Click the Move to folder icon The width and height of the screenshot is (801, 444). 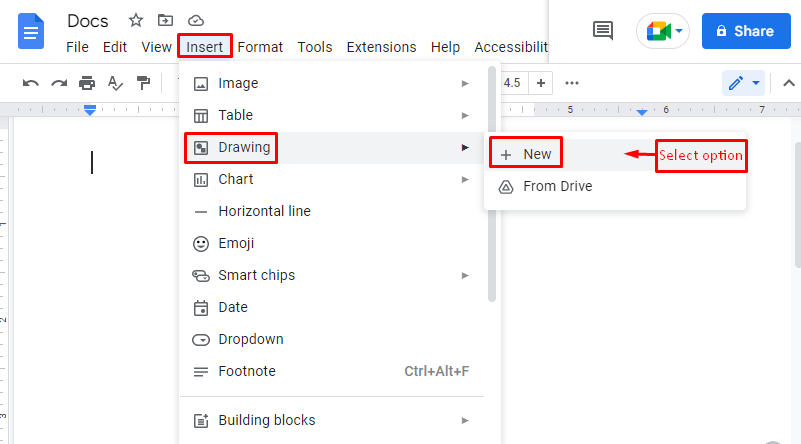(x=165, y=20)
